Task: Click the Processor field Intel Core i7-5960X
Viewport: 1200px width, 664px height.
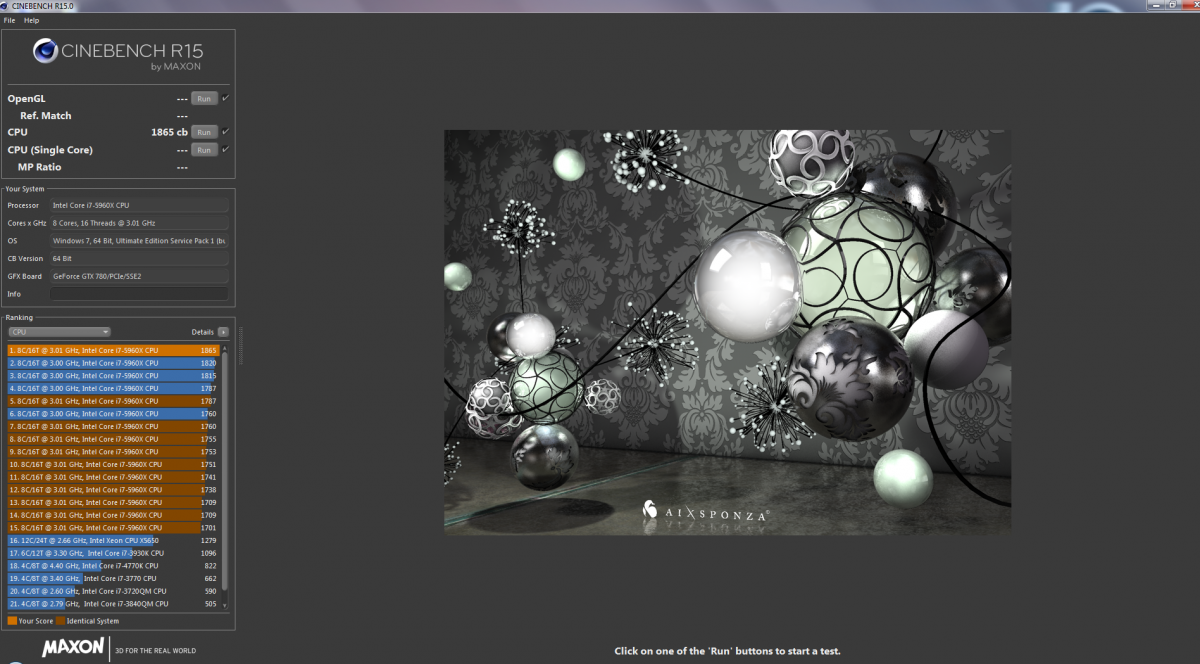Action: (139, 205)
